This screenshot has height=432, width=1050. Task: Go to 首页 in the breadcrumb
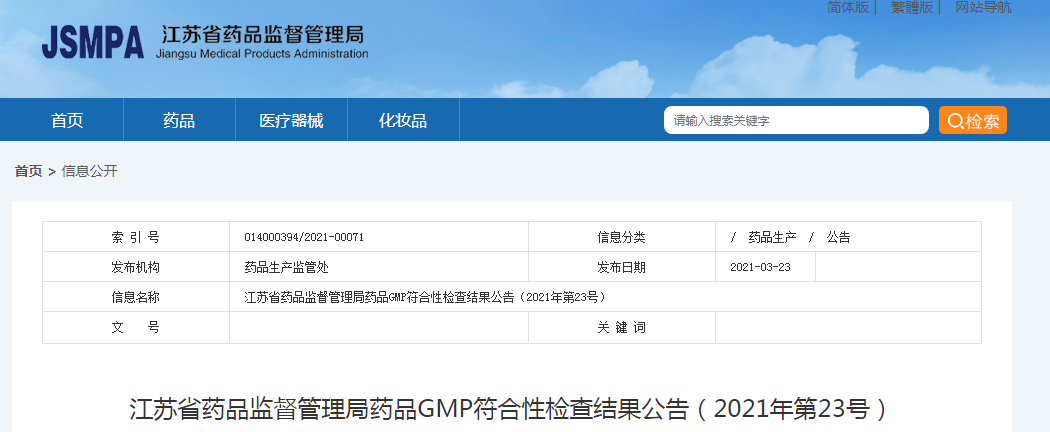pyautogui.click(x=28, y=171)
